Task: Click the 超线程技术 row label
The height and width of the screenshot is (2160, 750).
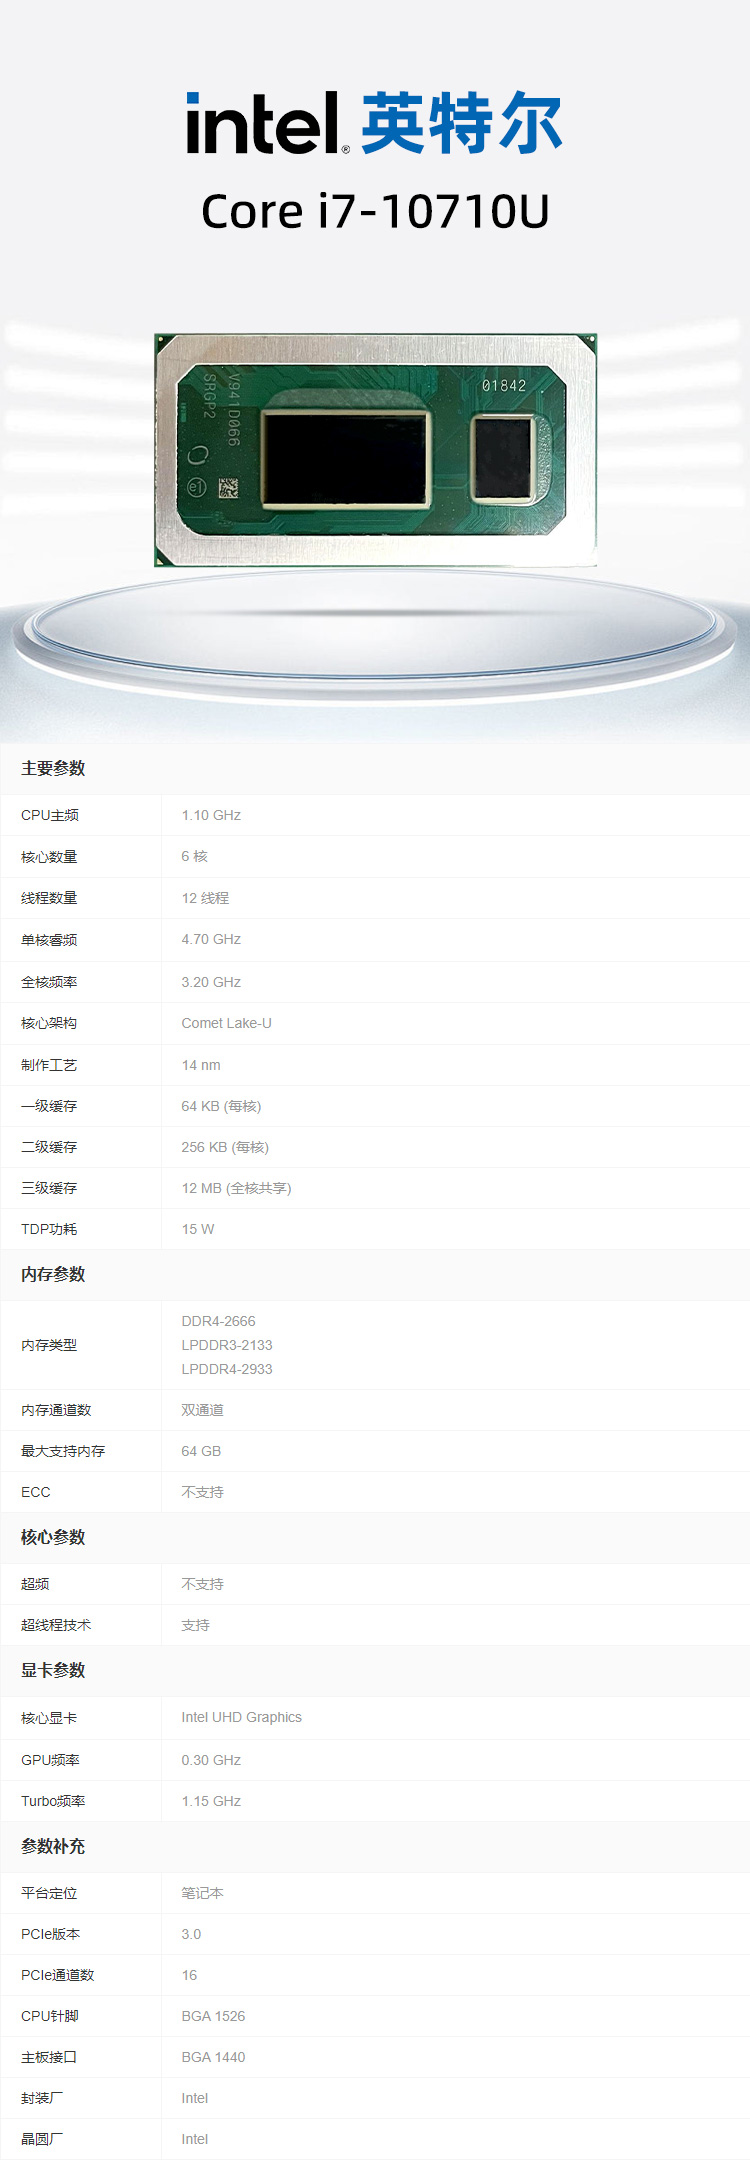Action: click(56, 1625)
